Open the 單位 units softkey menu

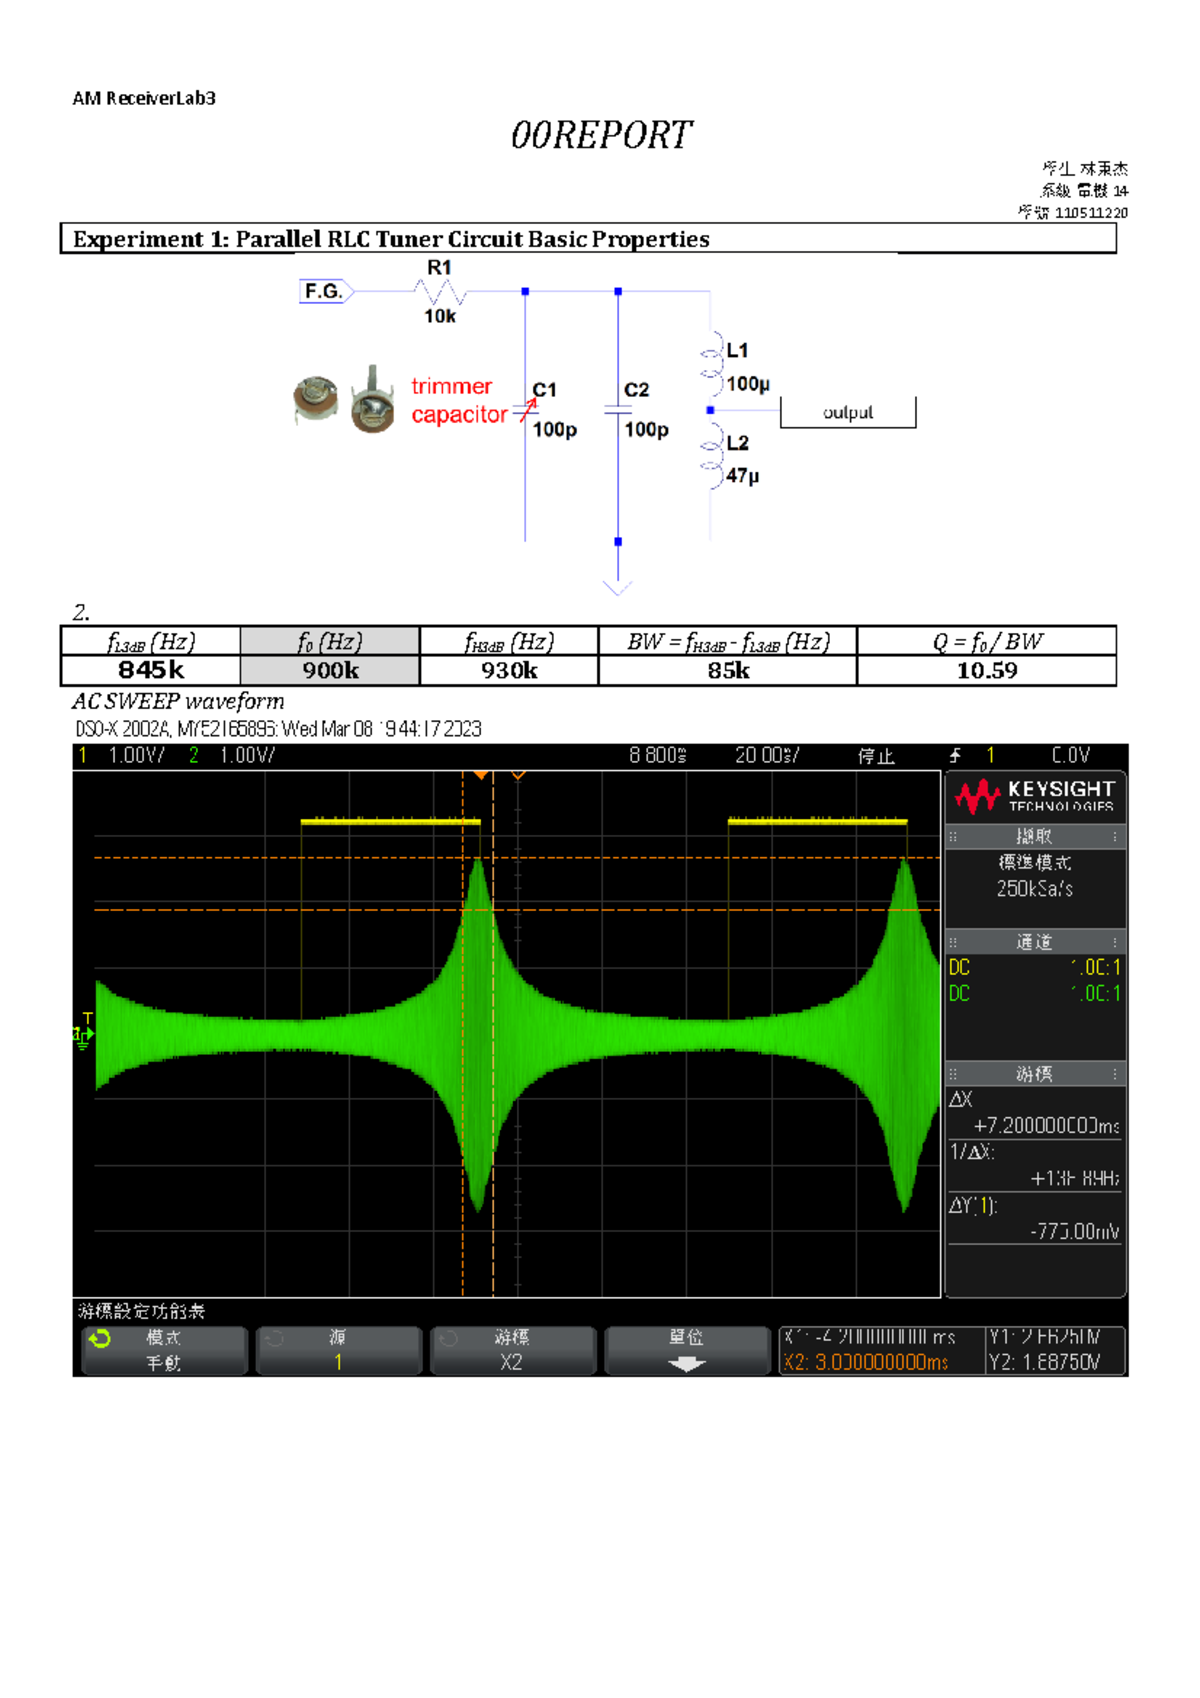pos(687,1351)
